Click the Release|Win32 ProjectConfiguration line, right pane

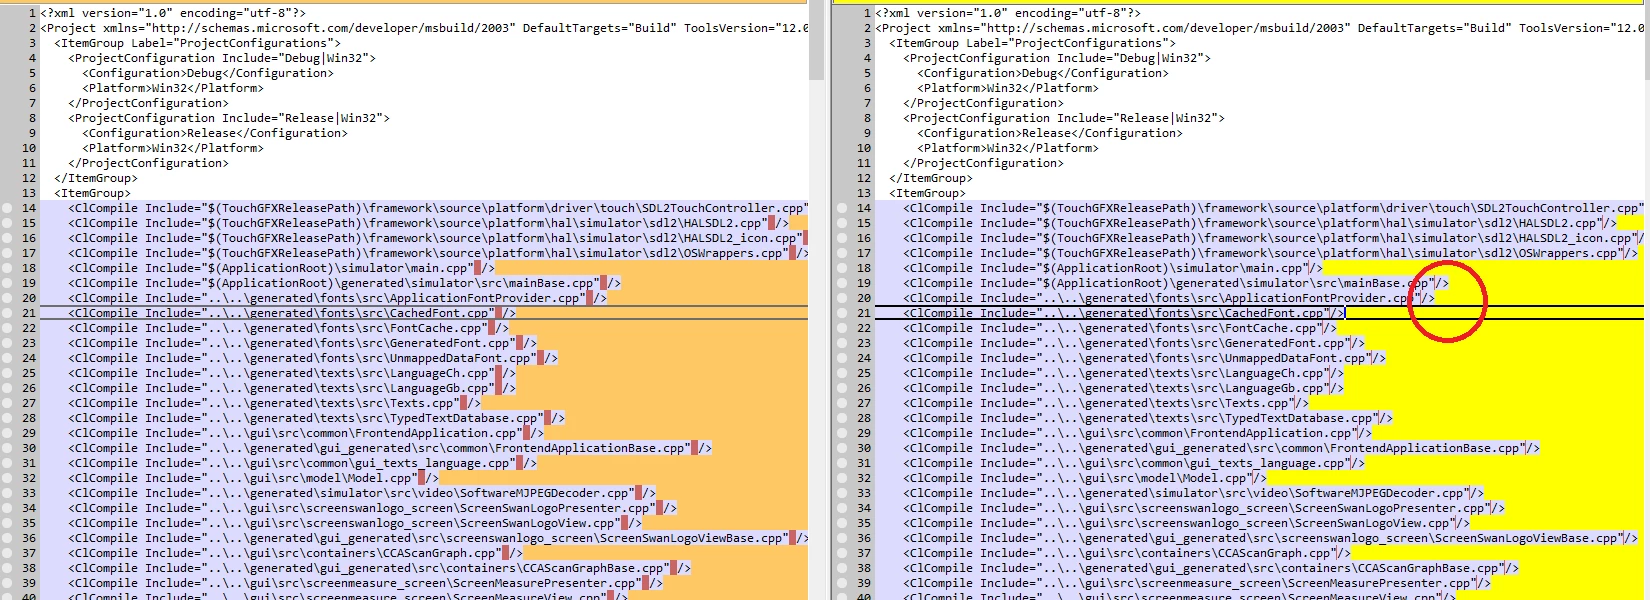[1064, 118]
